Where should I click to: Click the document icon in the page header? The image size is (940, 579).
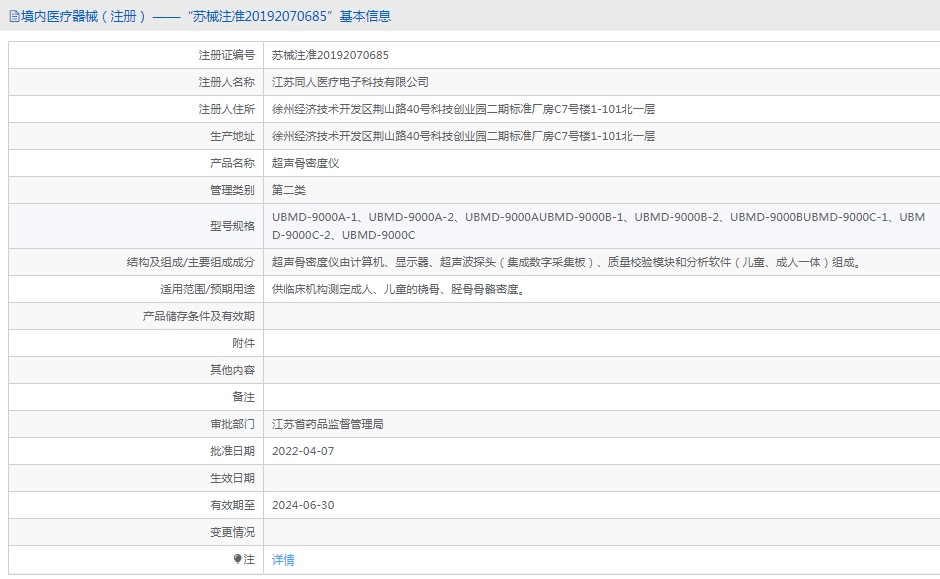[14, 16]
